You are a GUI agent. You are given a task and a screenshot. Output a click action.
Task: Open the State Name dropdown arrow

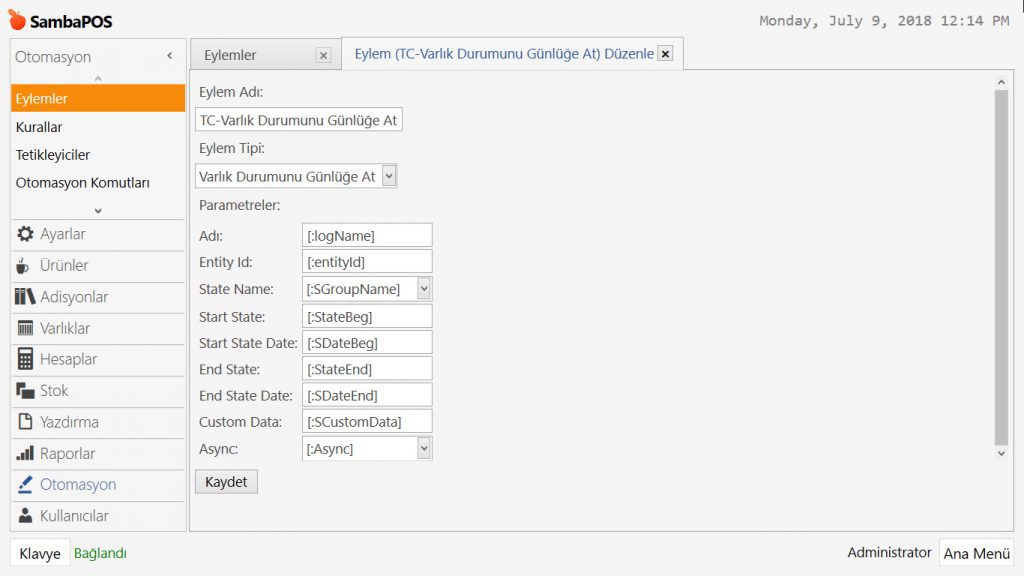pos(424,289)
